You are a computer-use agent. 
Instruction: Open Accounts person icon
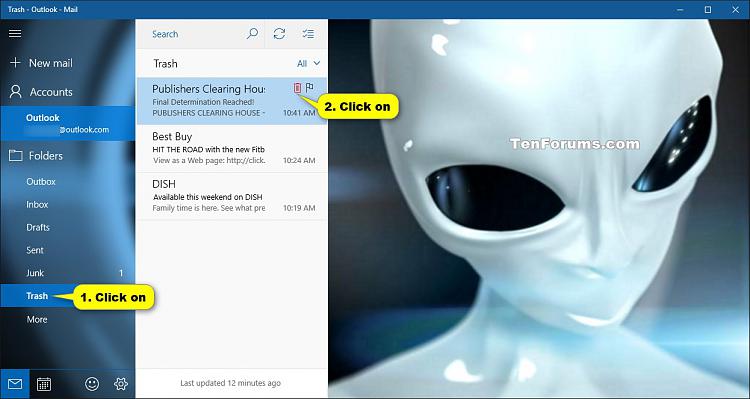(x=15, y=91)
